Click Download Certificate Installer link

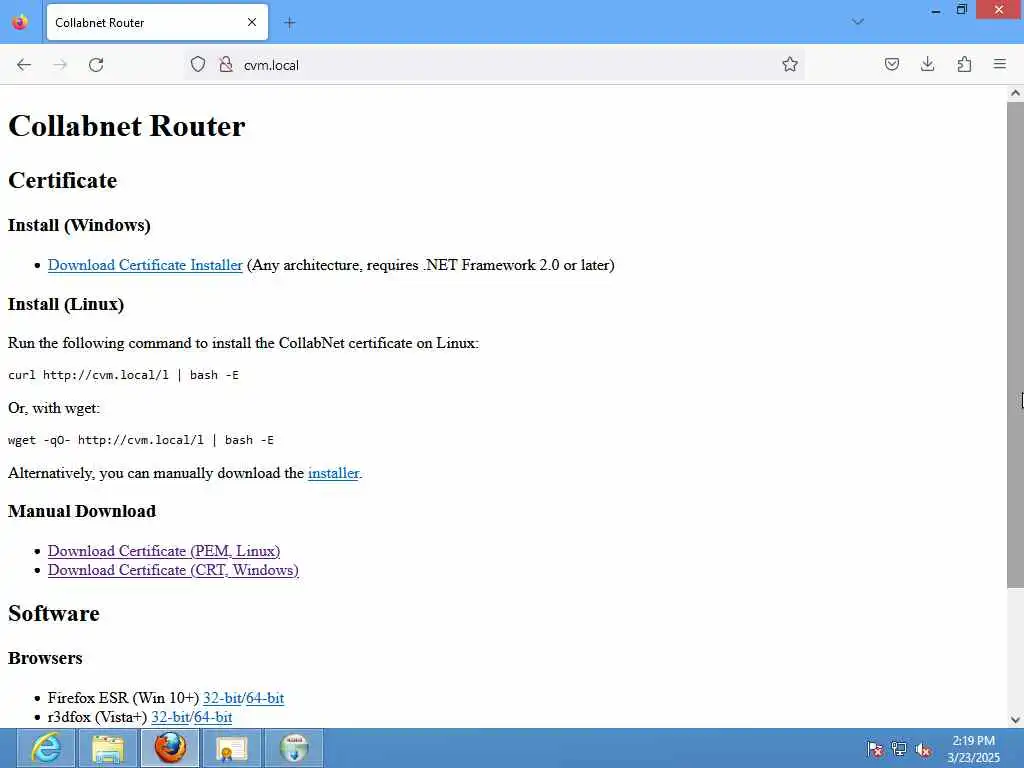[145, 265]
